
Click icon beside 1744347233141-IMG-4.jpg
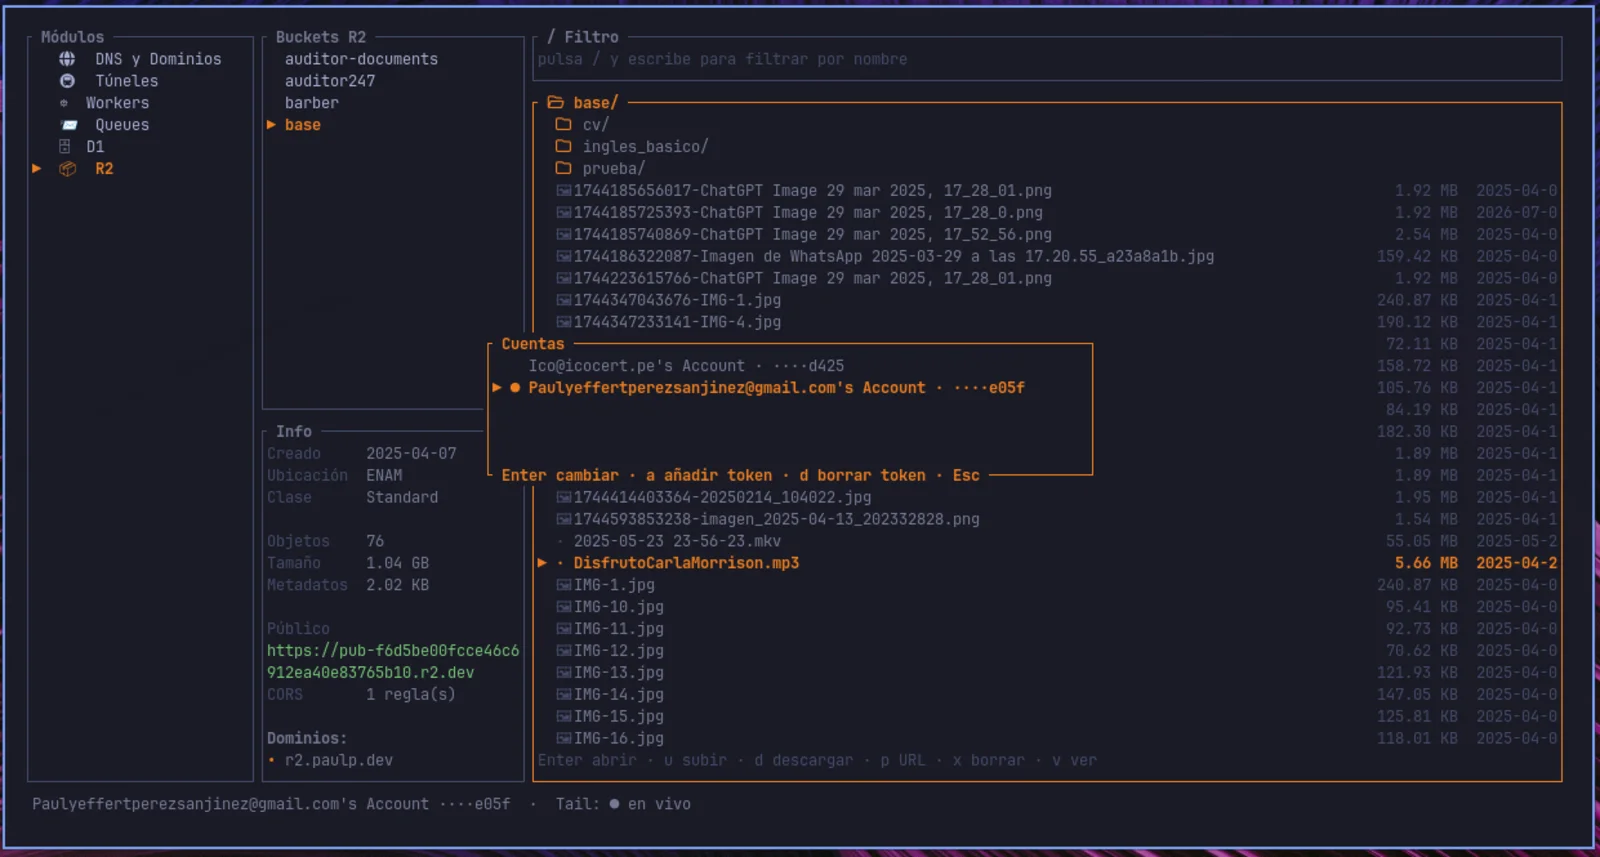(564, 322)
